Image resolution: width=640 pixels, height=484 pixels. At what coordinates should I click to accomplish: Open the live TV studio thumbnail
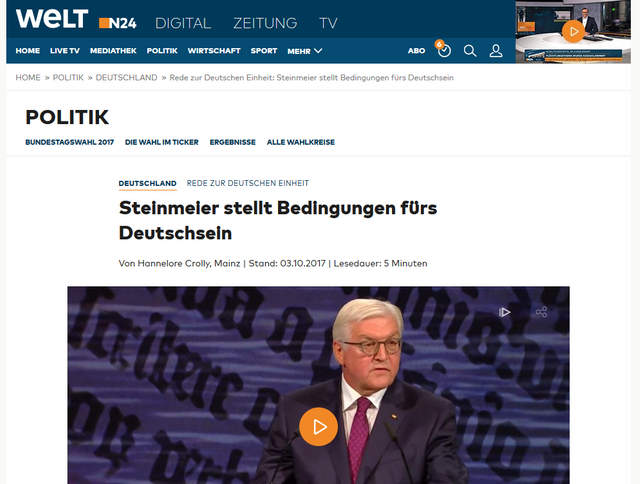pyautogui.click(x=573, y=31)
